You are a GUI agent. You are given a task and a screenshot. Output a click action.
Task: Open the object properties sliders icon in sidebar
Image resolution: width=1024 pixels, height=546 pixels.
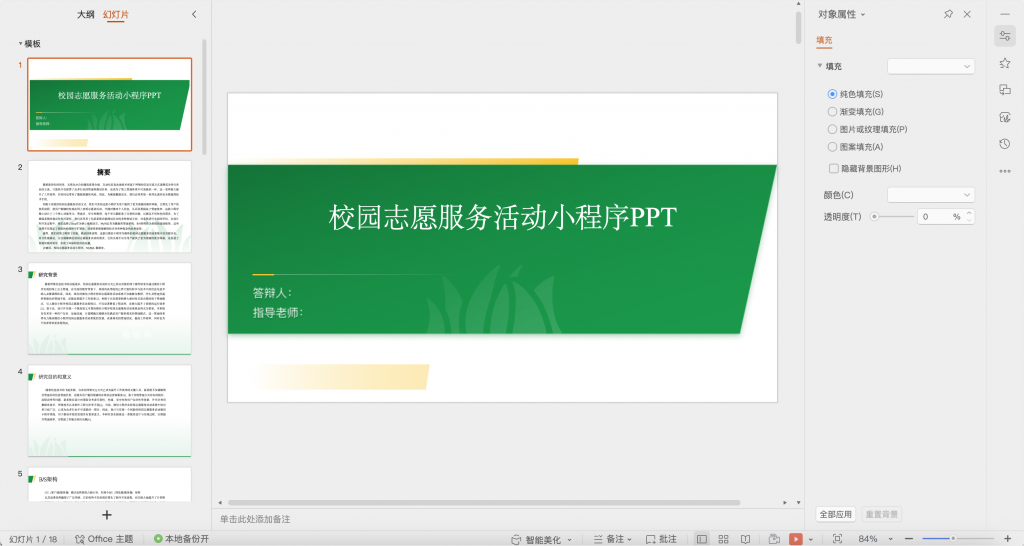(x=1004, y=36)
